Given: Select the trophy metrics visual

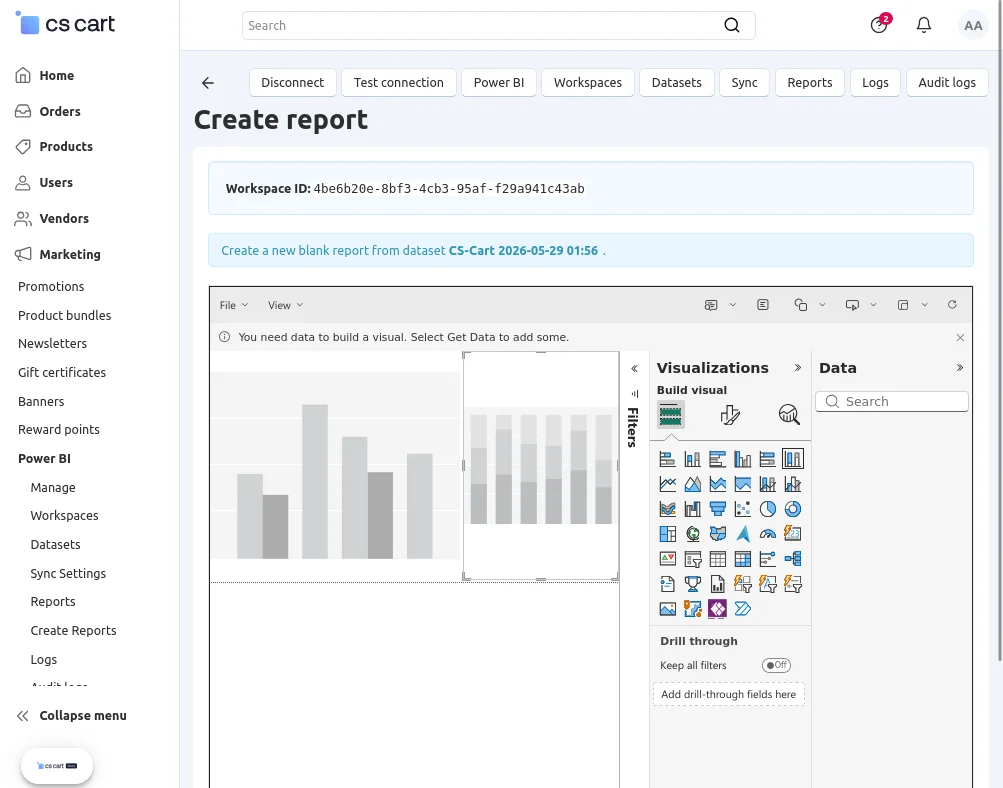Looking at the screenshot, I should point(692,583).
